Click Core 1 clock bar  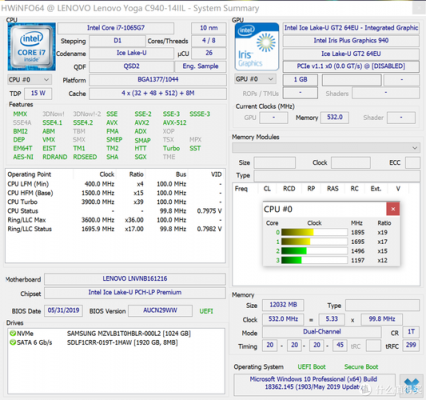[314, 242]
